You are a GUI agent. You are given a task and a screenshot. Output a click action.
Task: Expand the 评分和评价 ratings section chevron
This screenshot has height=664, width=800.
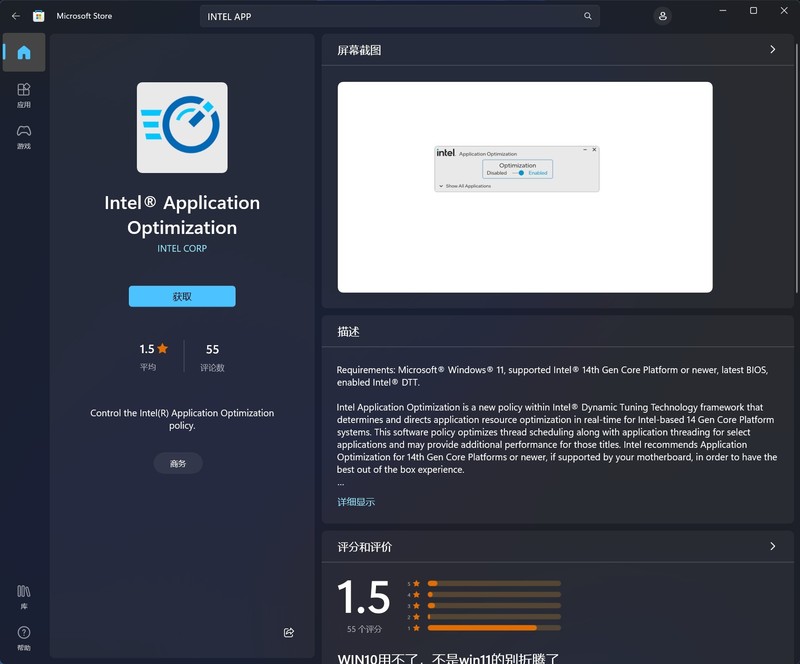tap(772, 546)
